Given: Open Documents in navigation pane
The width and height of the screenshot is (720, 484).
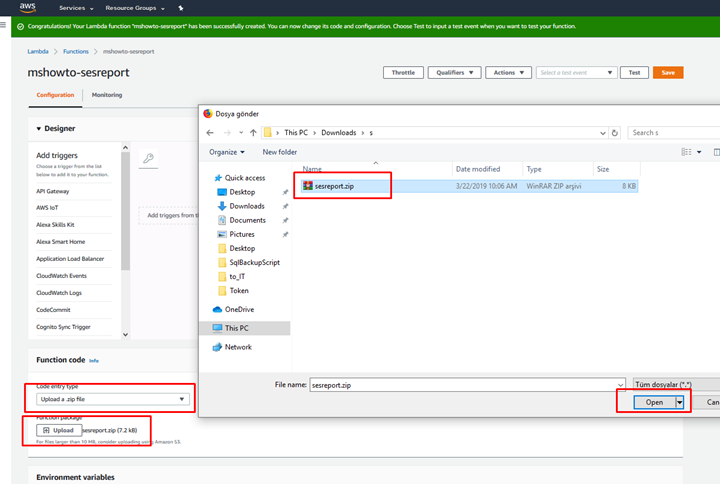Looking at the screenshot, I should 247,220.
